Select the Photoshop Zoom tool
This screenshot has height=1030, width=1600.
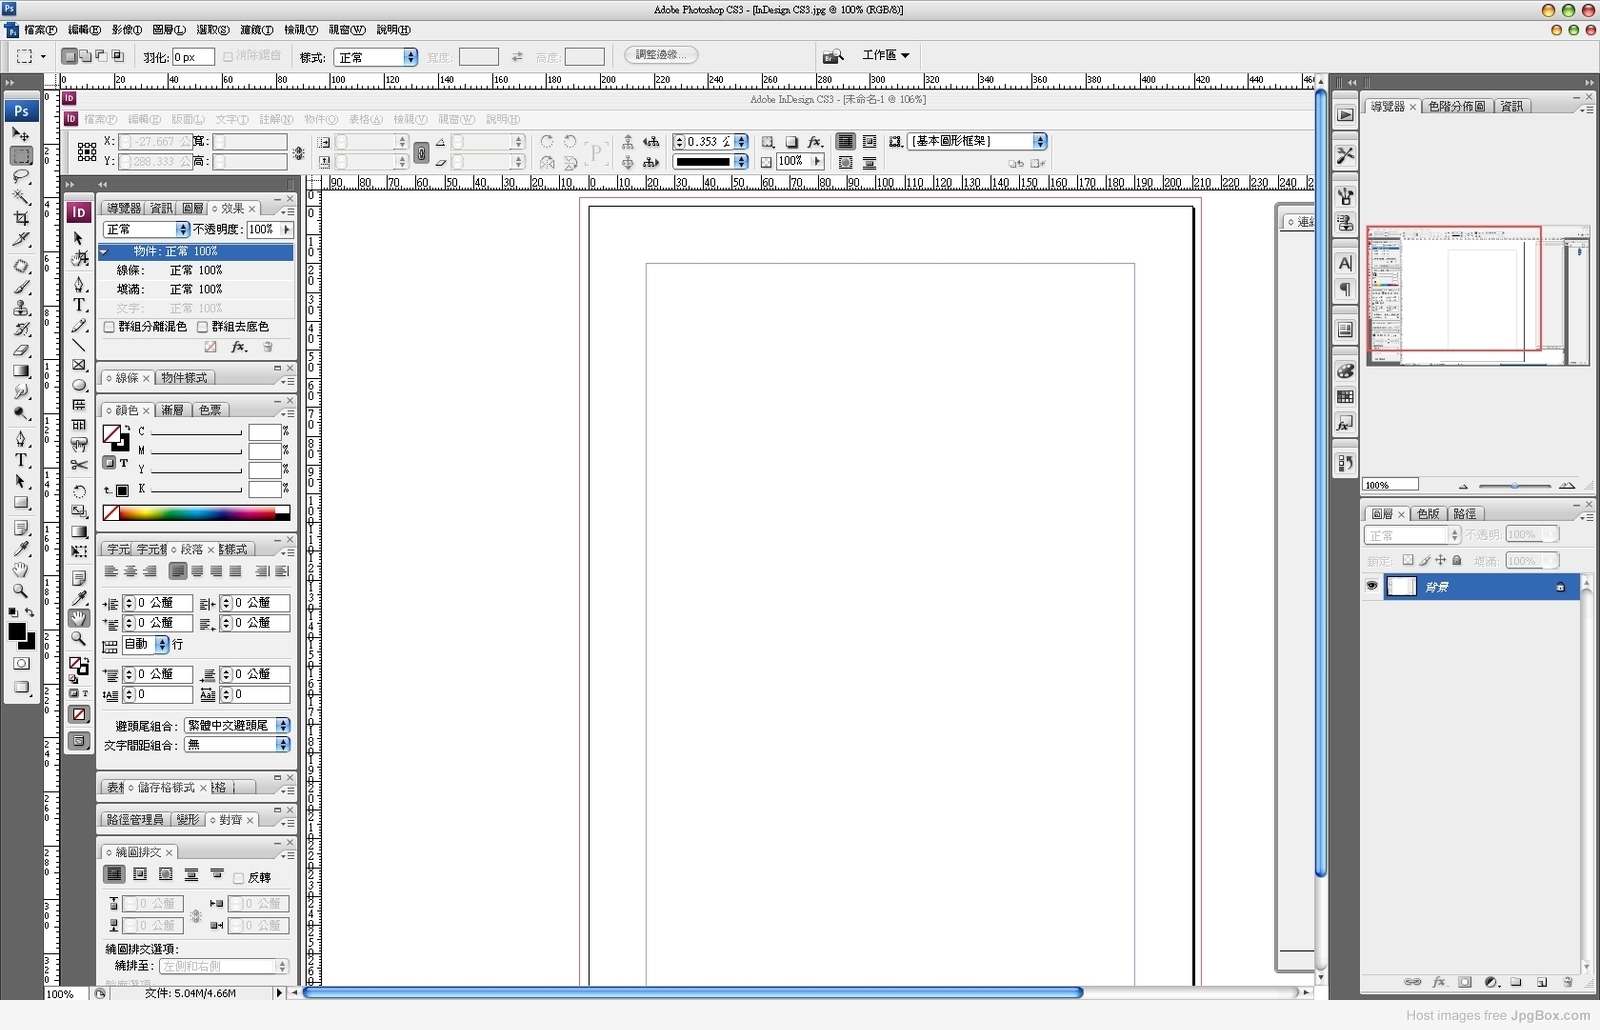coord(20,591)
